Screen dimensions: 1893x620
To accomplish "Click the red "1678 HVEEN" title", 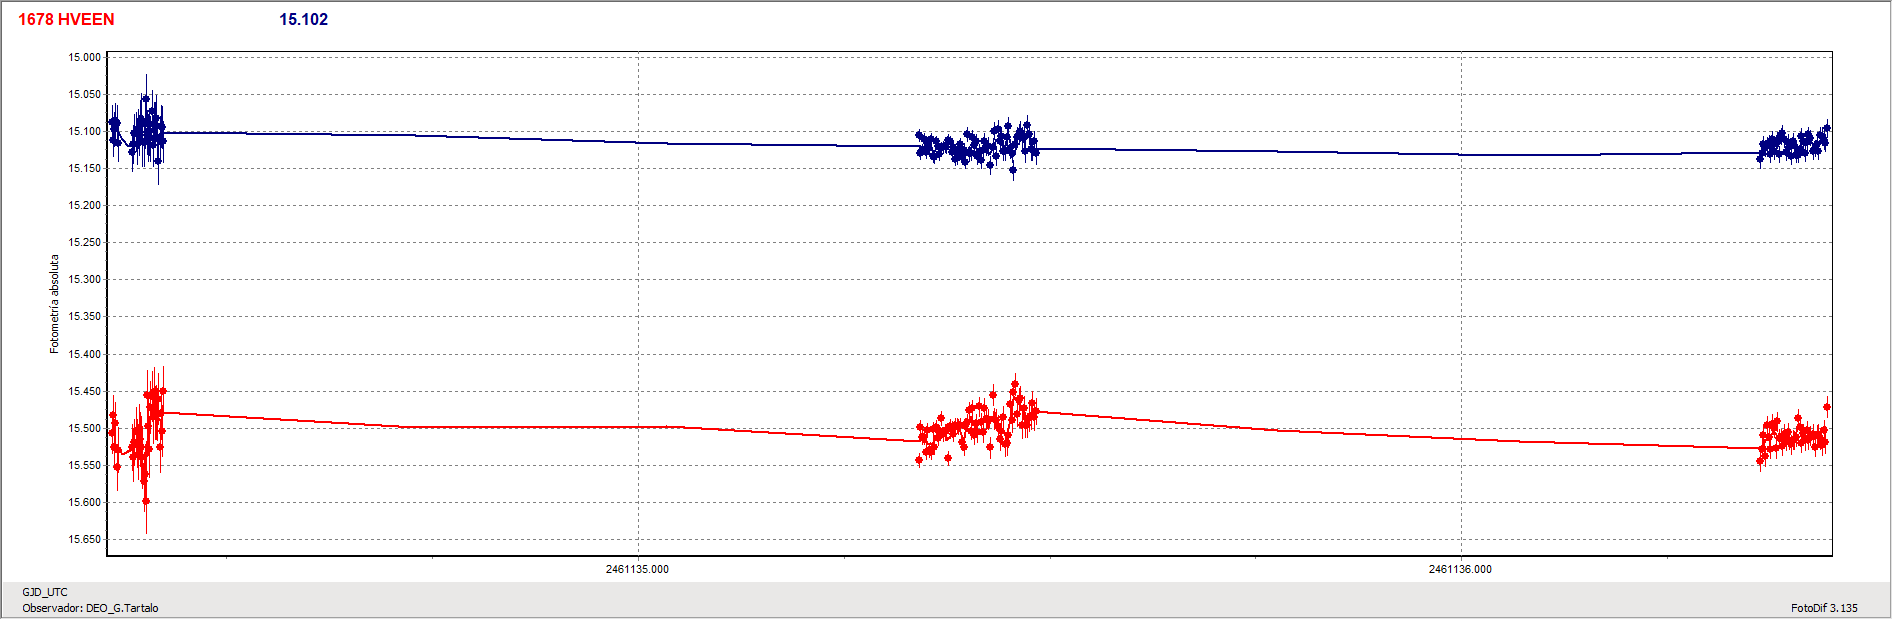I will (66, 19).
